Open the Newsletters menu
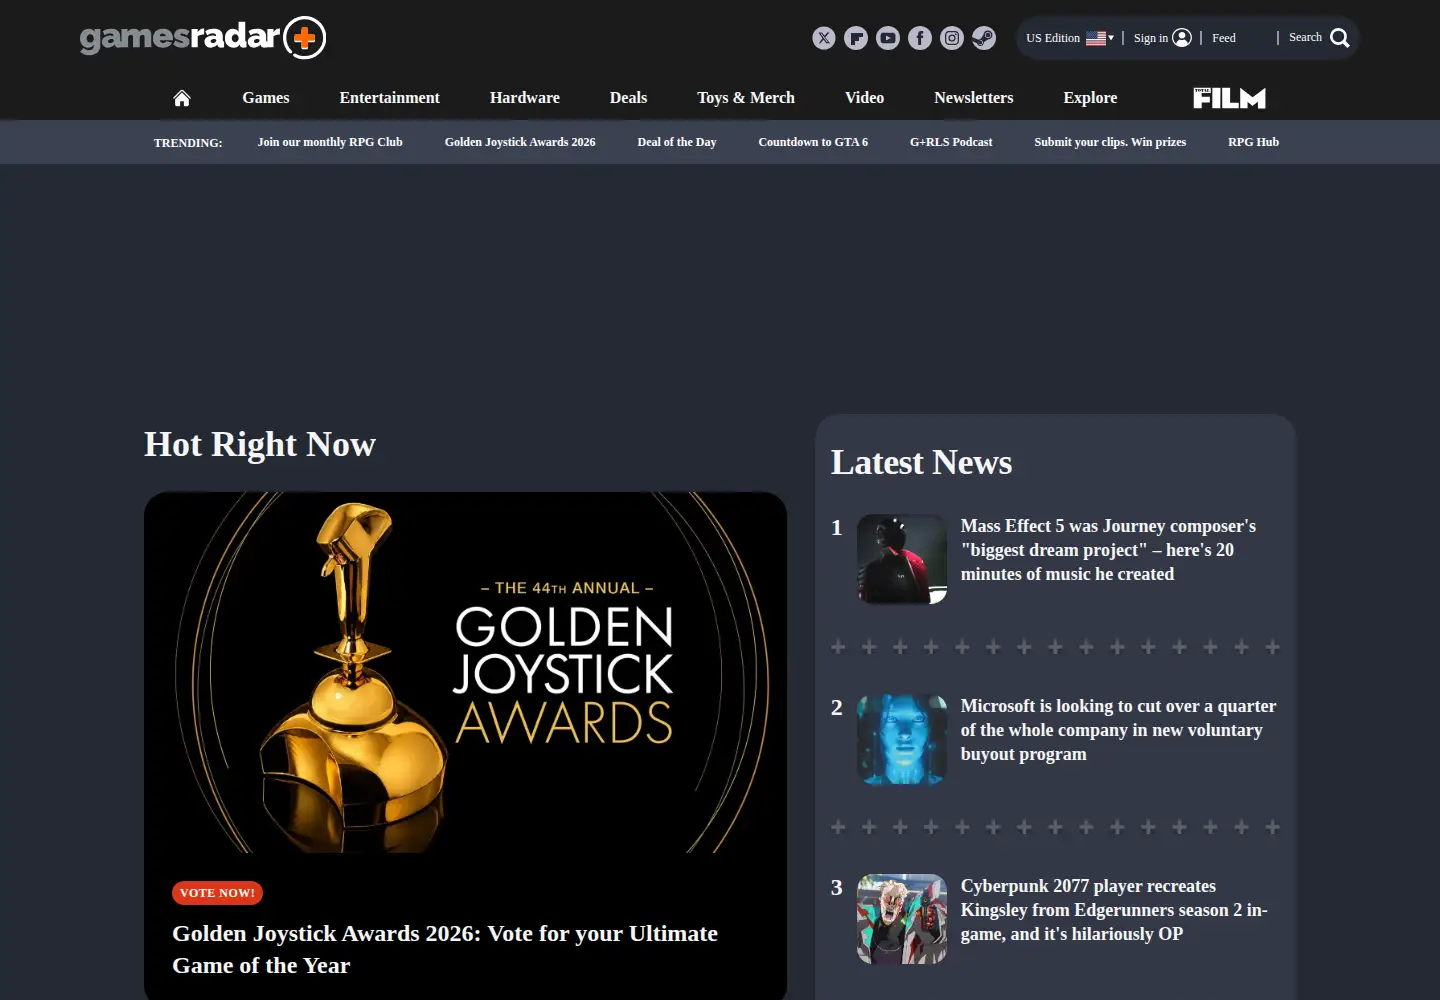The image size is (1440, 1000). coord(974,98)
